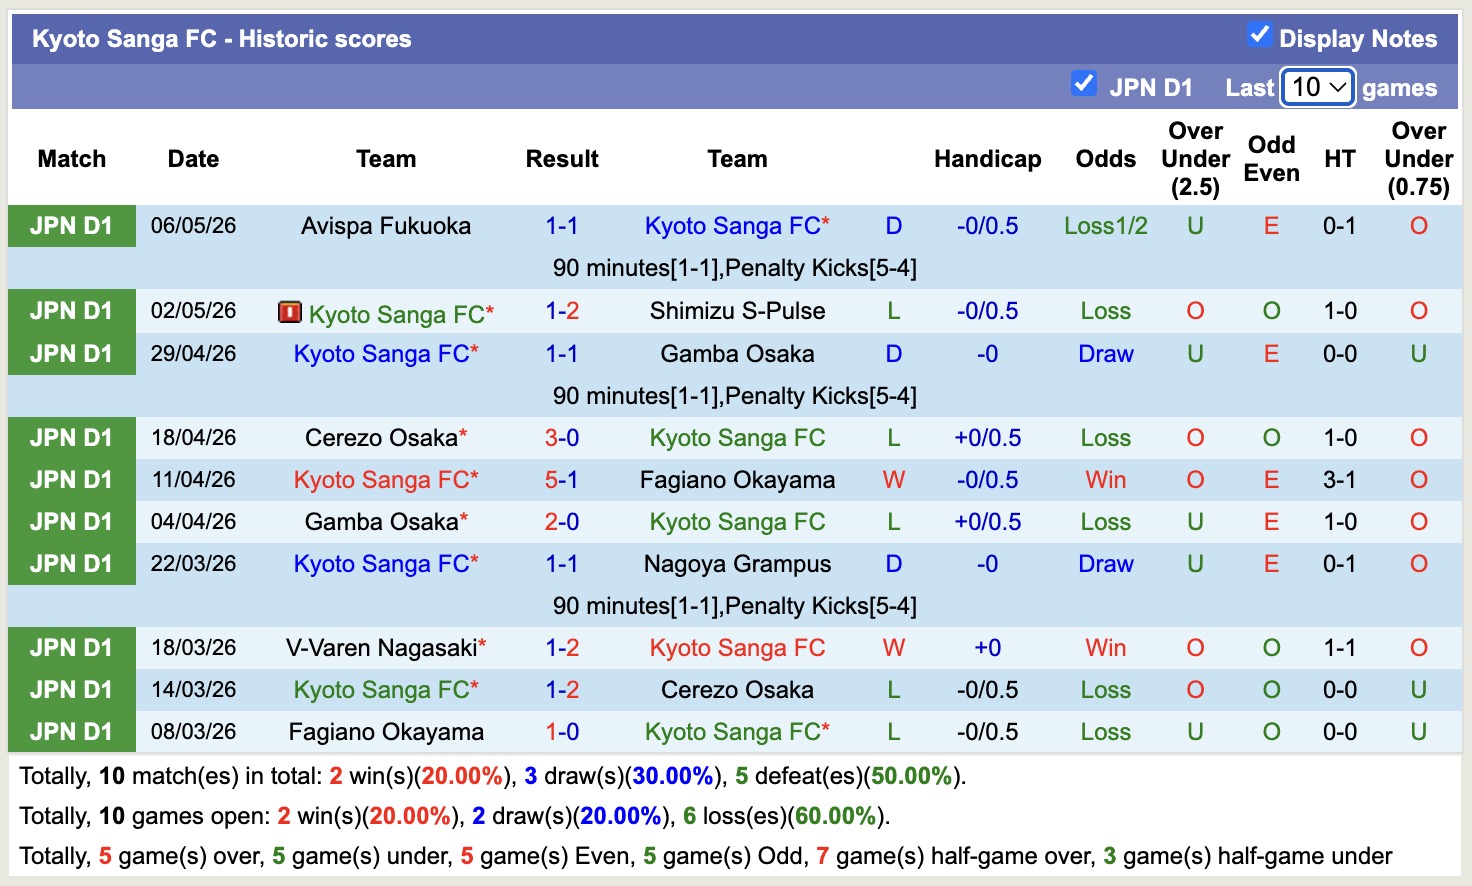Click the 3-1 half-time score

pos(1340,480)
